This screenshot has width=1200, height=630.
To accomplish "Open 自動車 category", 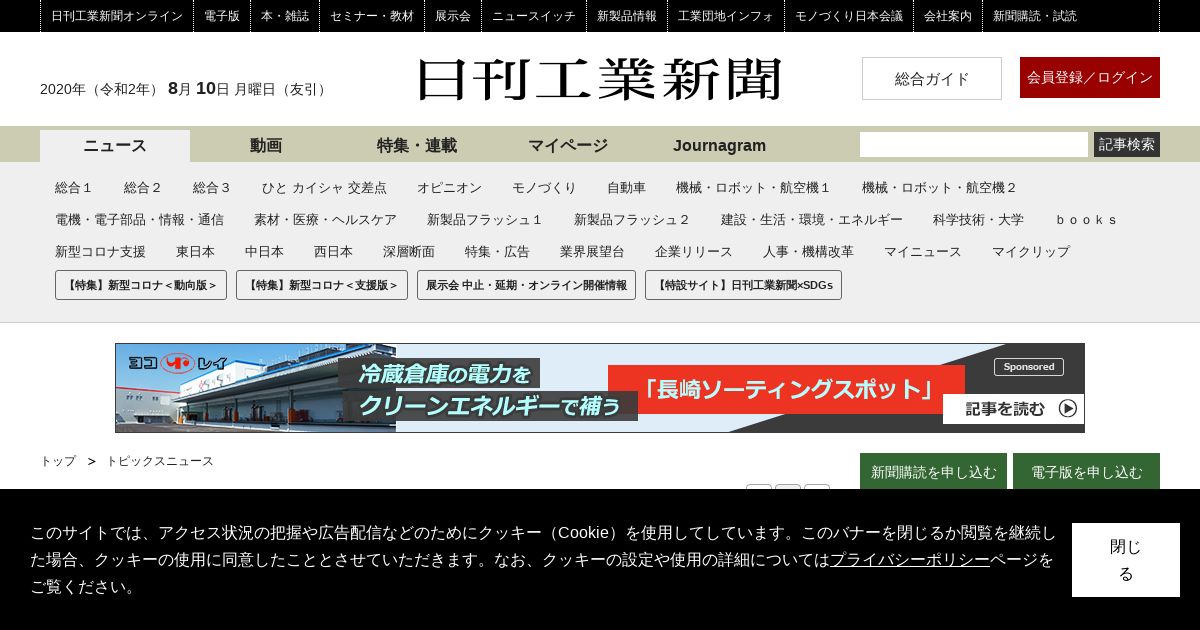I will 626,188.
